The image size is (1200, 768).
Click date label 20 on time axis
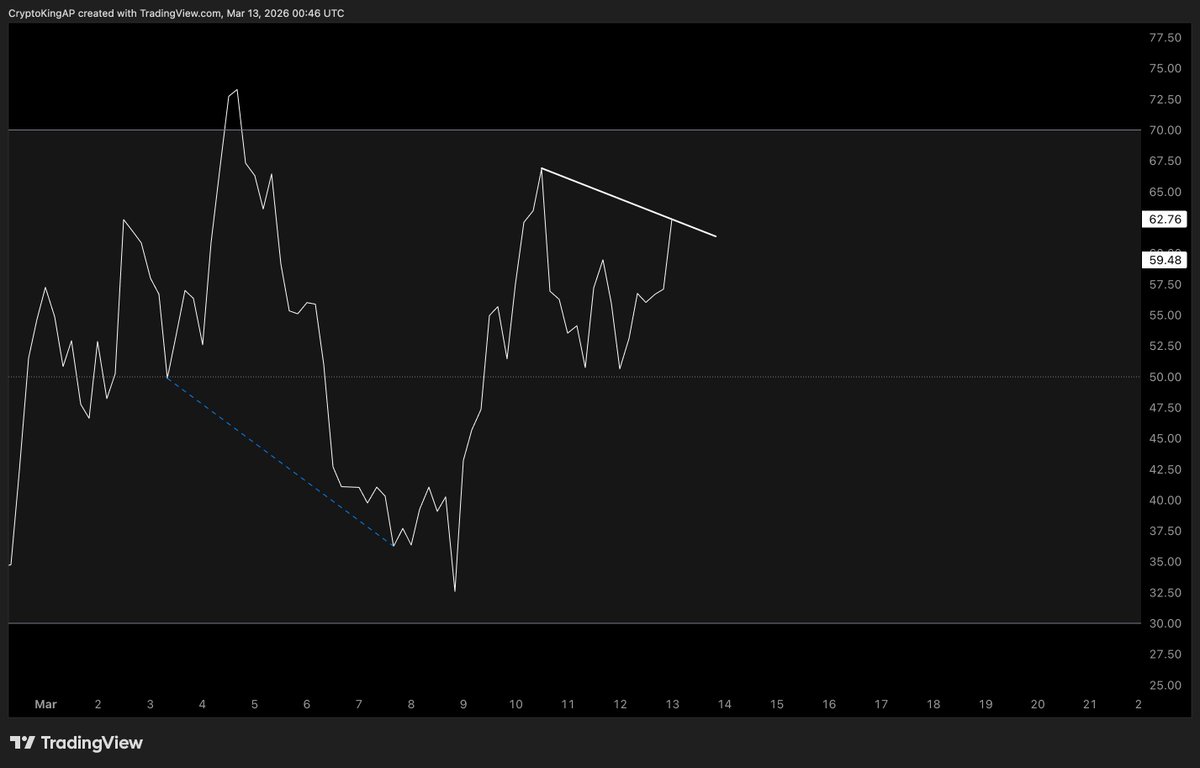[x=1038, y=705]
